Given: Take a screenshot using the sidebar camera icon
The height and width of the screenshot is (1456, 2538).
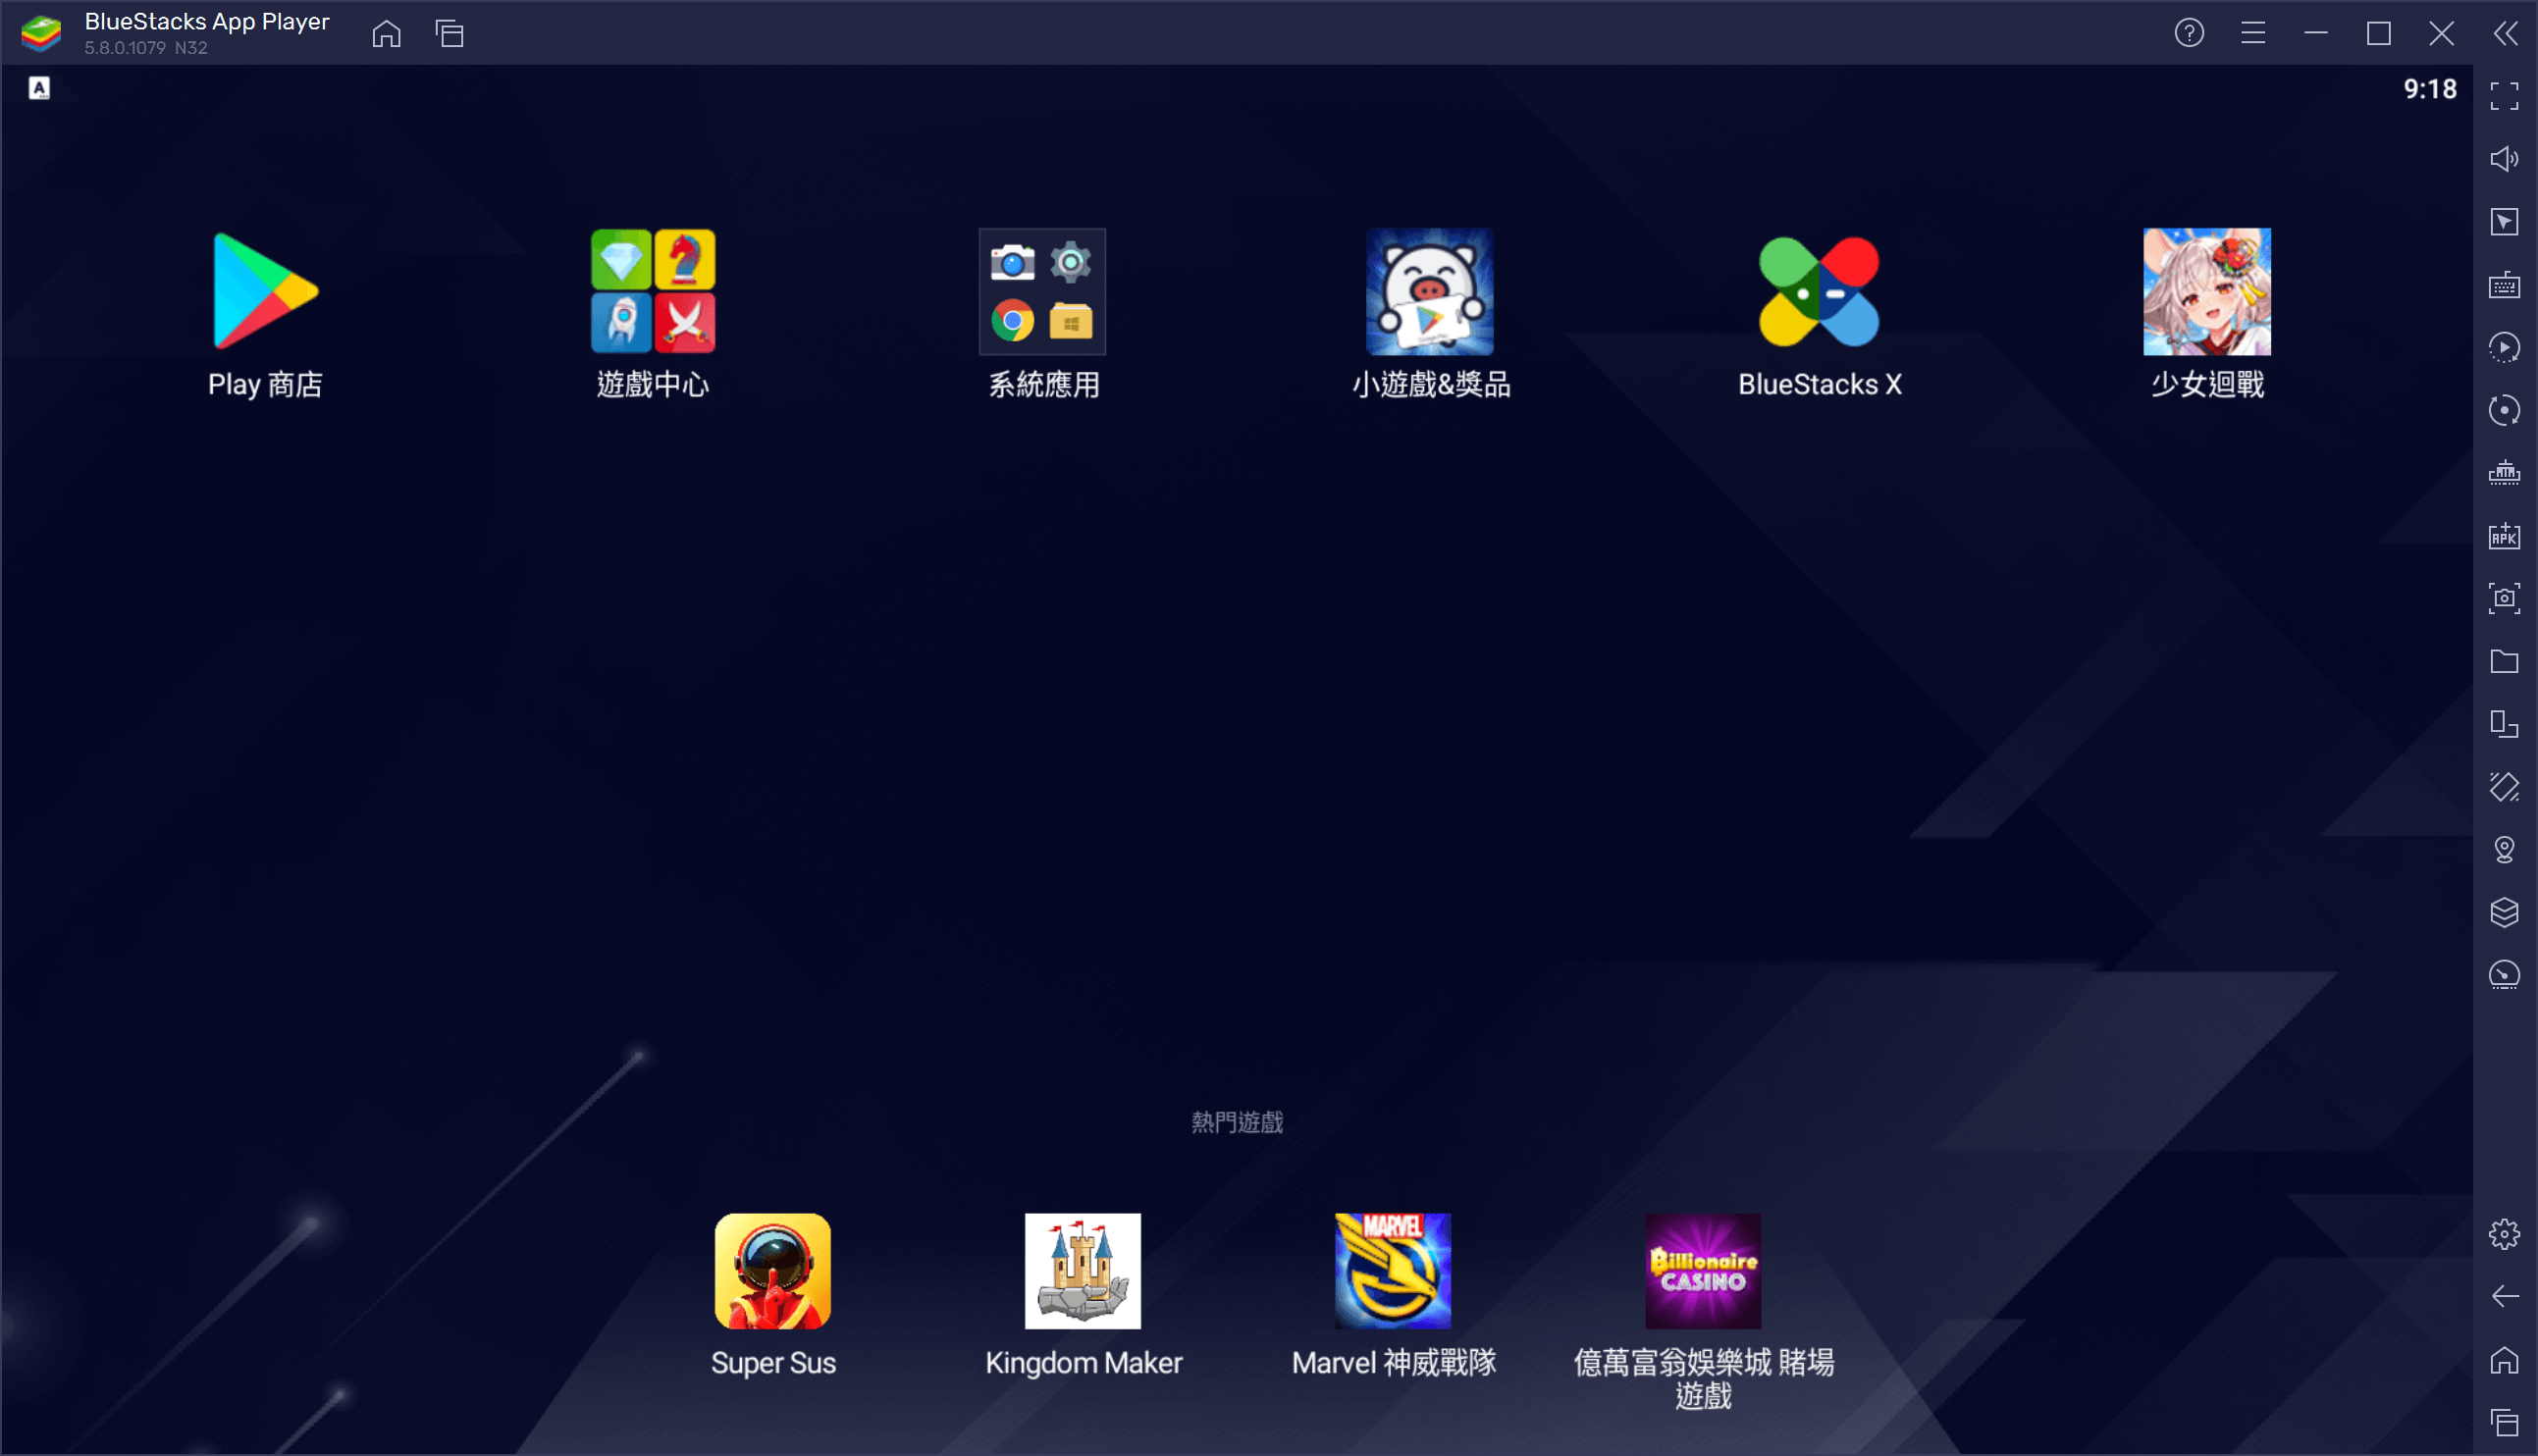Looking at the screenshot, I should [2504, 598].
